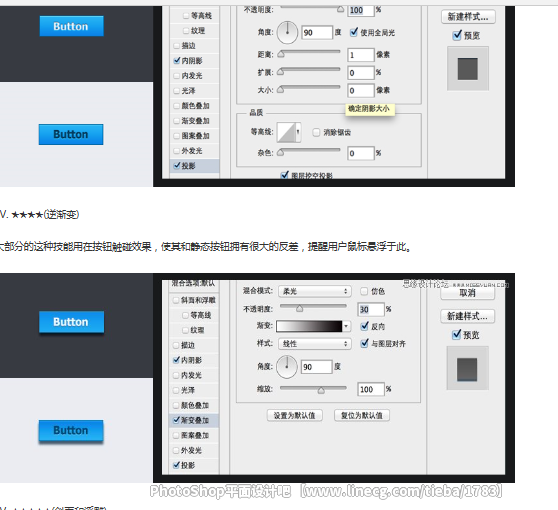Click the 距离 input field showing 1
The image size is (558, 510).
coord(361,55)
